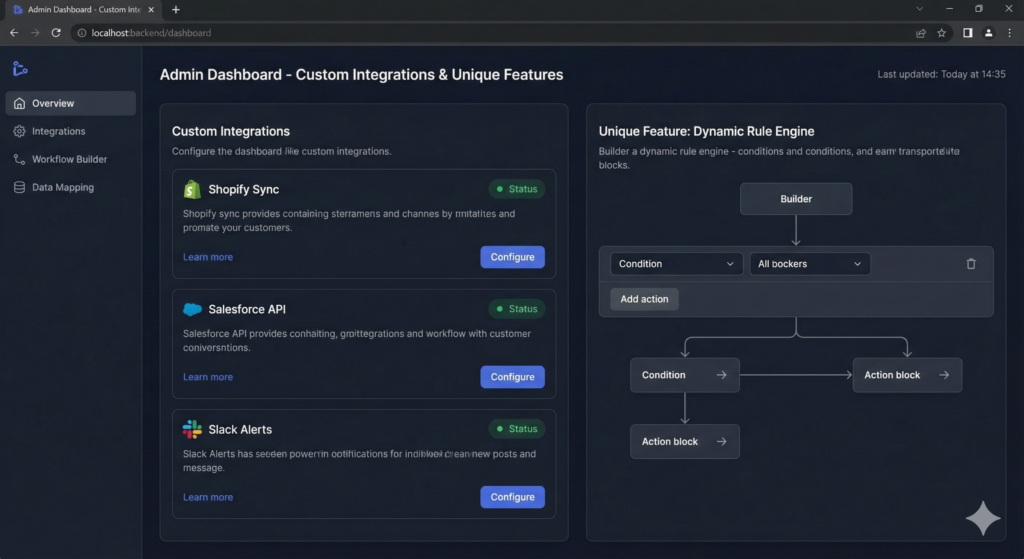Click the Shopify Sync card title
The width and height of the screenshot is (1024, 559).
point(244,189)
